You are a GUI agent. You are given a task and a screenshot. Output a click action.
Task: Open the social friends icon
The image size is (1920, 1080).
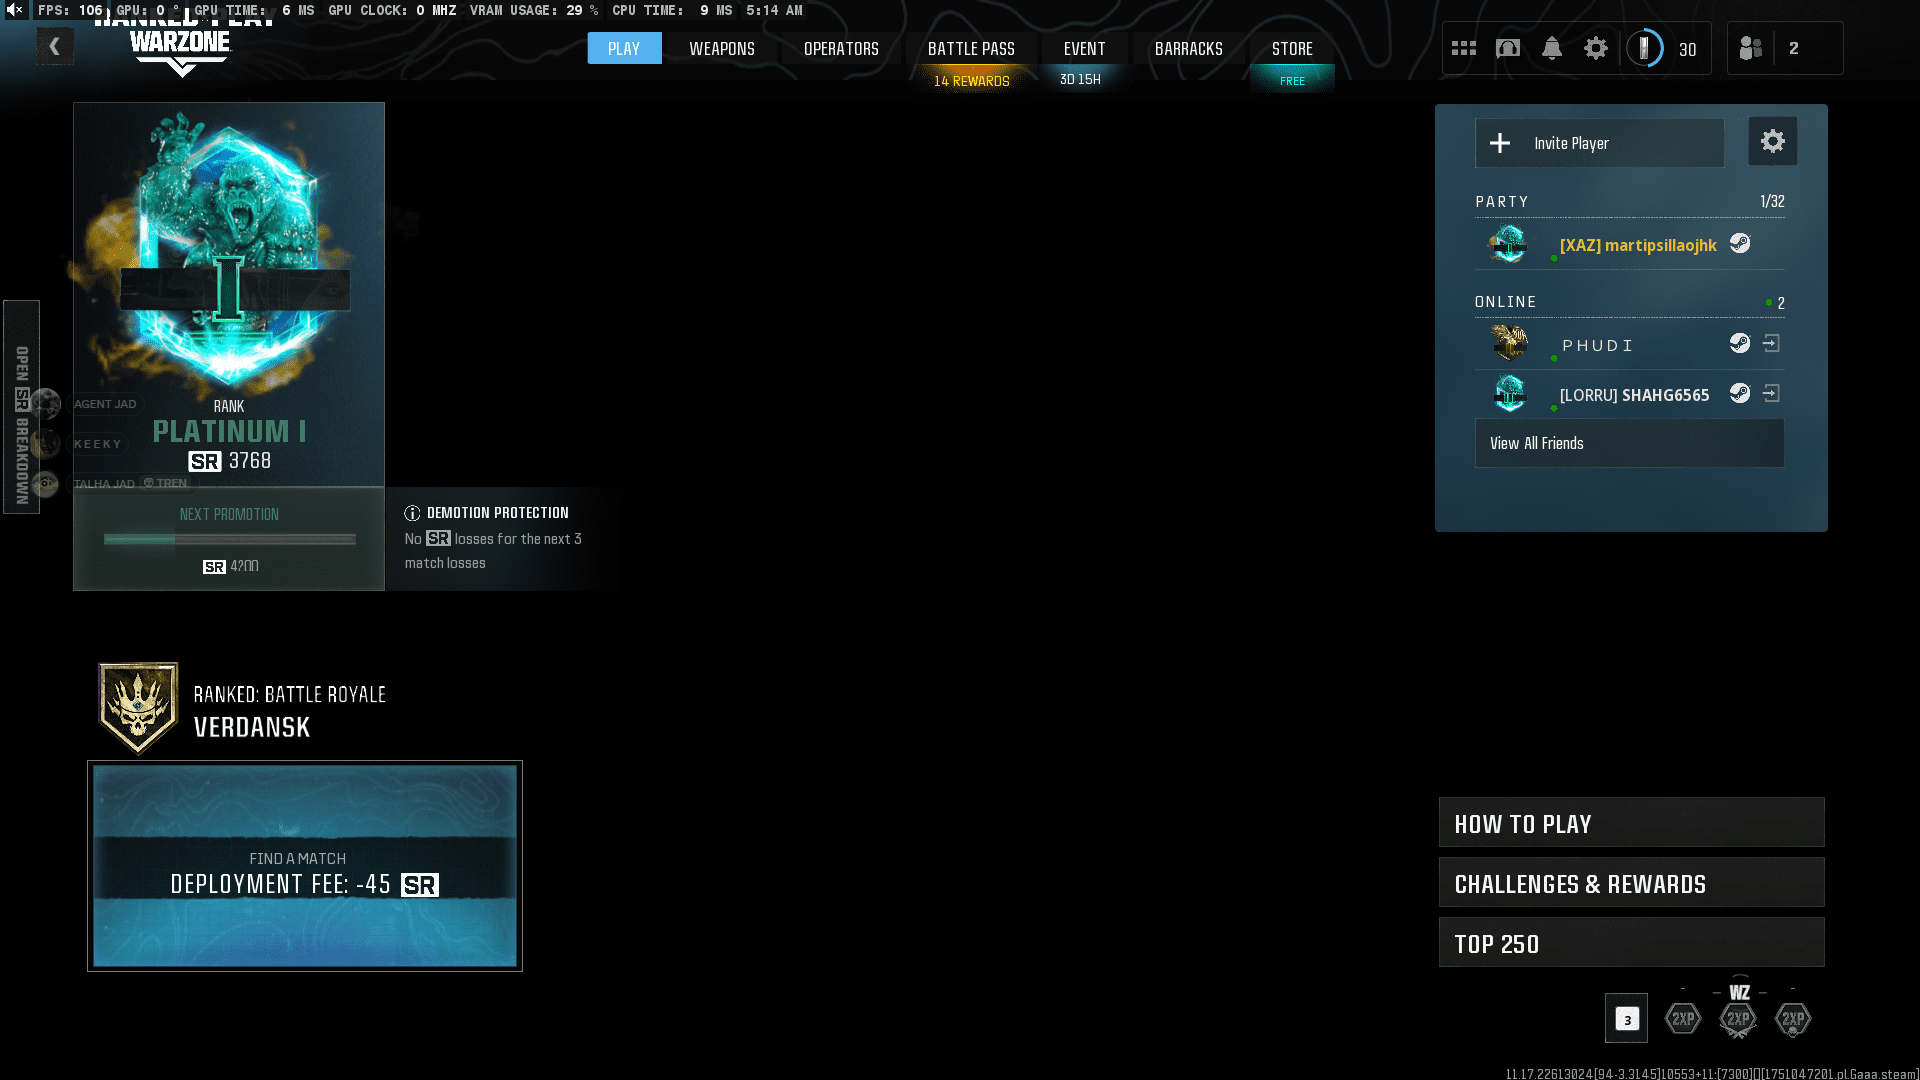click(1751, 48)
